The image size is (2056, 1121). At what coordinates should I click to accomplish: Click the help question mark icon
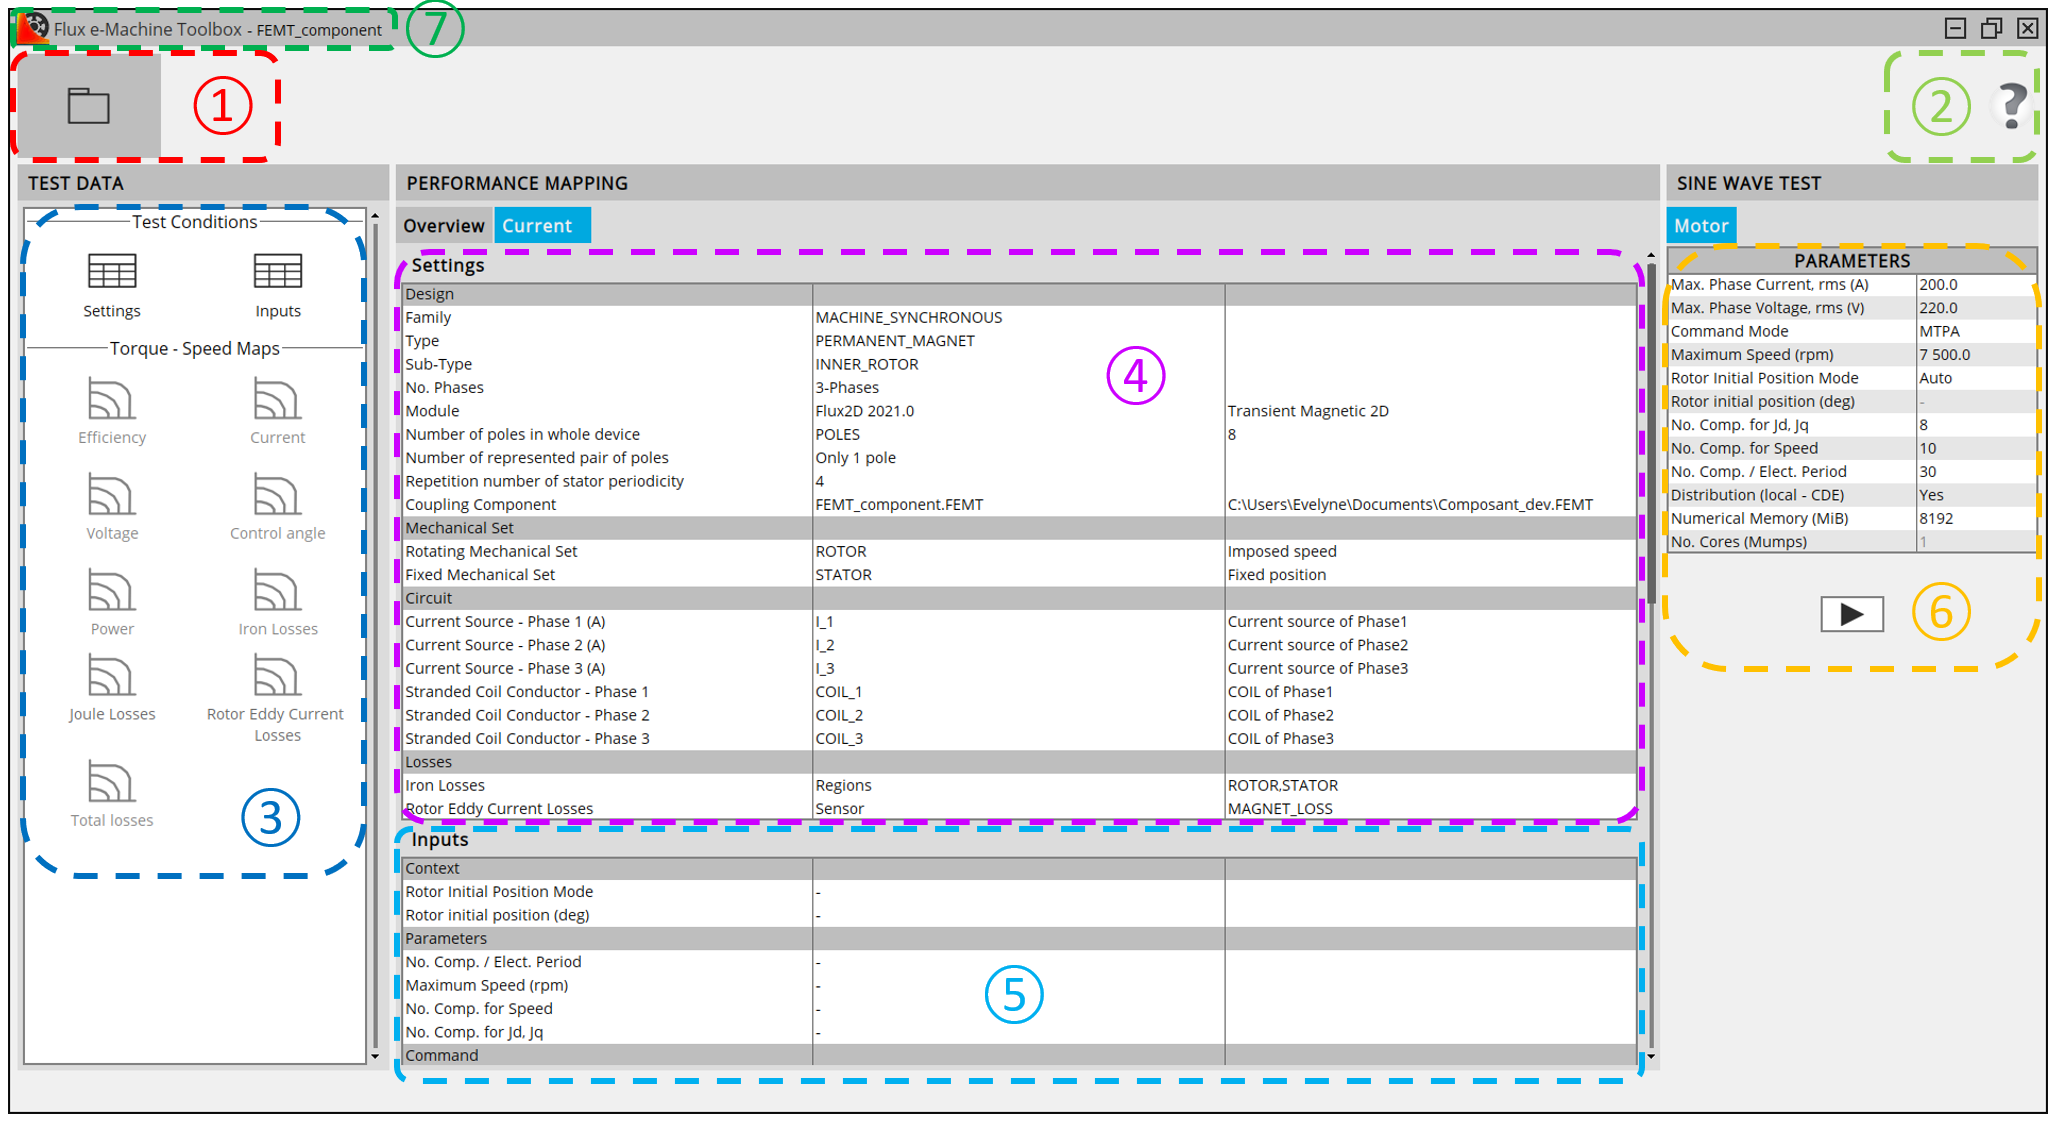click(x=2011, y=105)
